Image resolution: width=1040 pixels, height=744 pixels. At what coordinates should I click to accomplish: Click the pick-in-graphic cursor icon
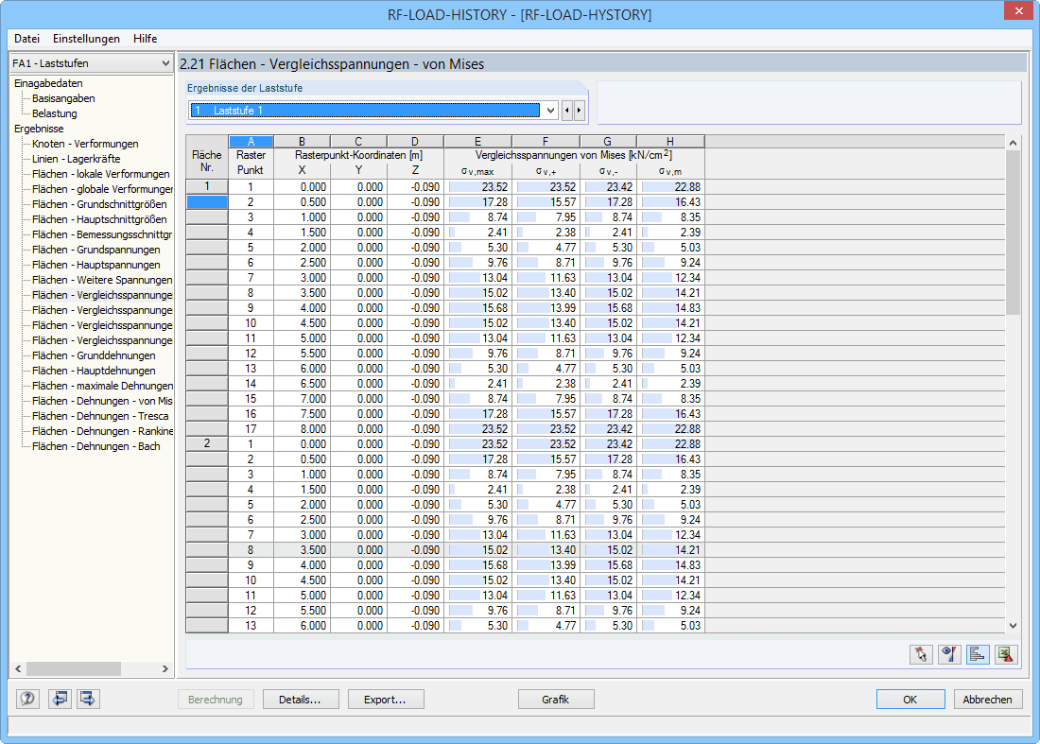921,654
